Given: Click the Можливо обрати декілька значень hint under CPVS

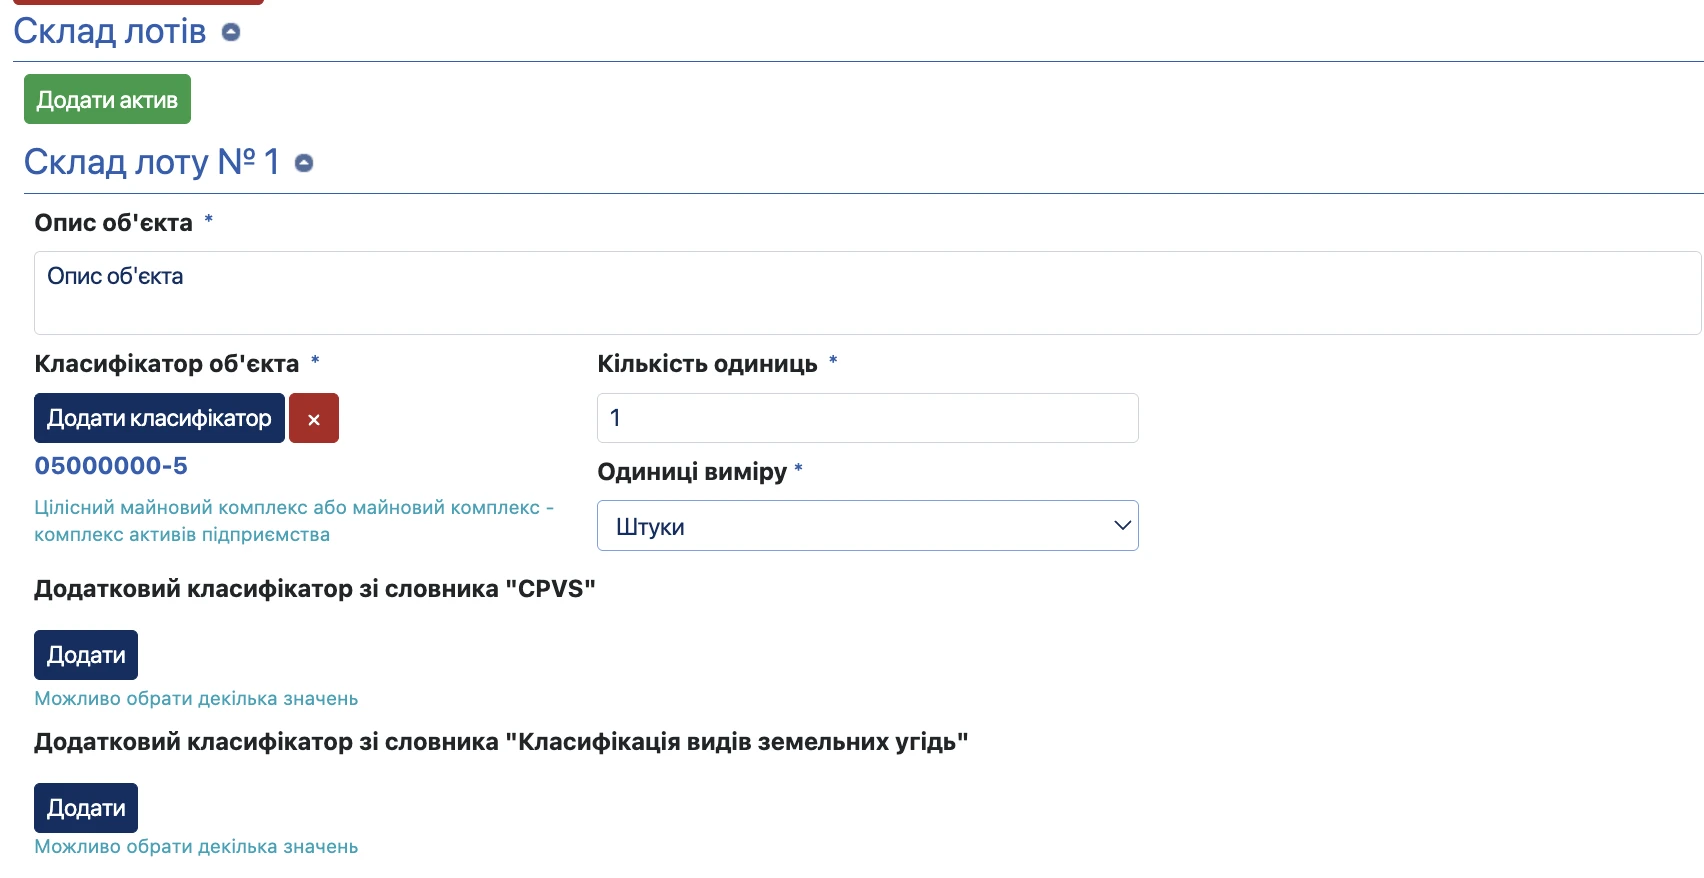Looking at the screenshot, I should point(196,699).
